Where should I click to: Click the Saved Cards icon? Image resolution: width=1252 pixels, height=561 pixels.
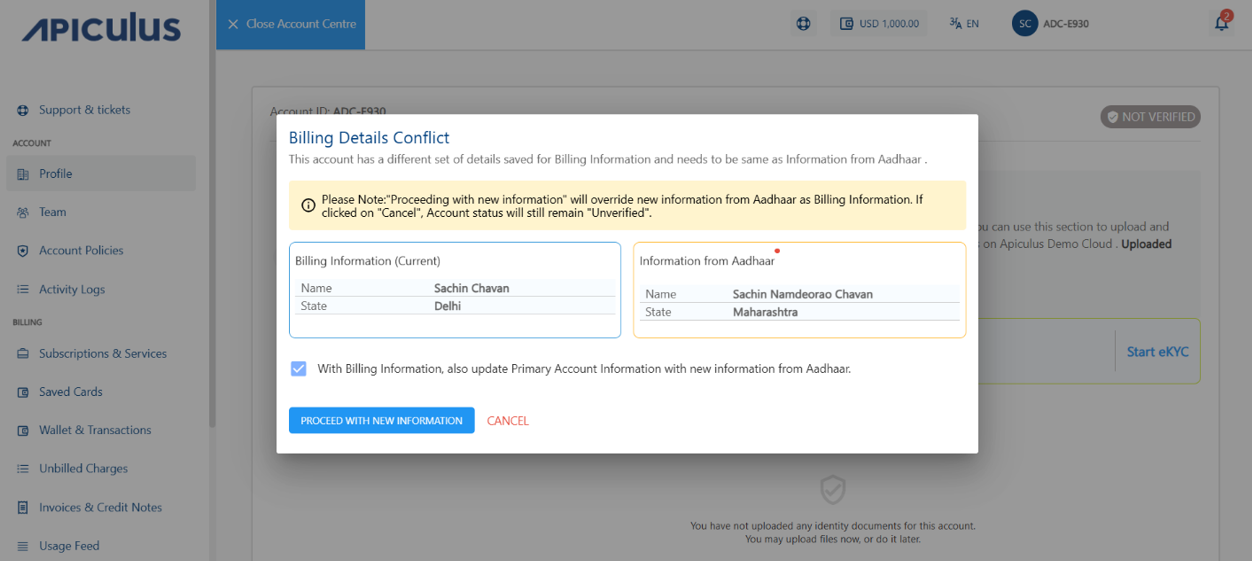point(23,392)
